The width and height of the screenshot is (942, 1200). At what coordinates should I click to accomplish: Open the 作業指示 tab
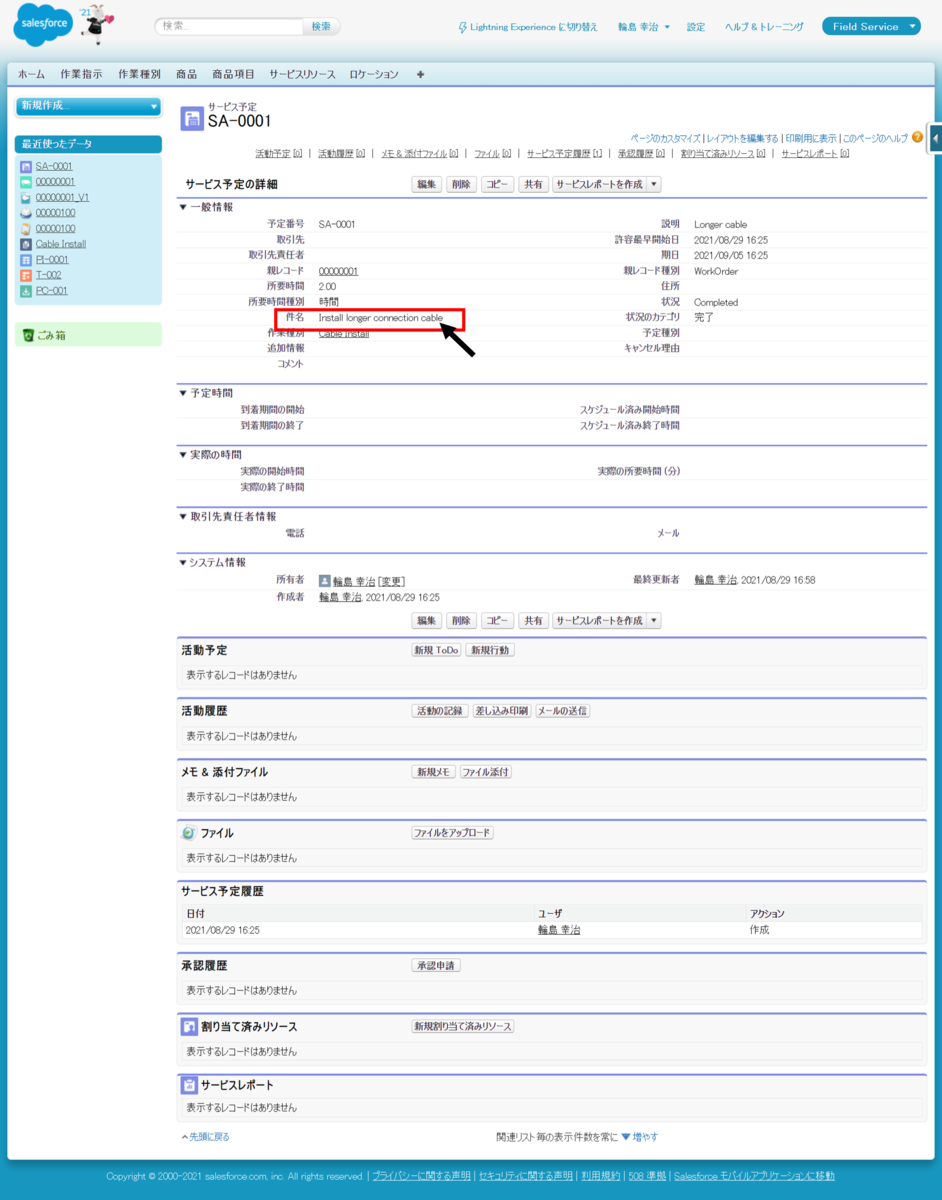81,74
